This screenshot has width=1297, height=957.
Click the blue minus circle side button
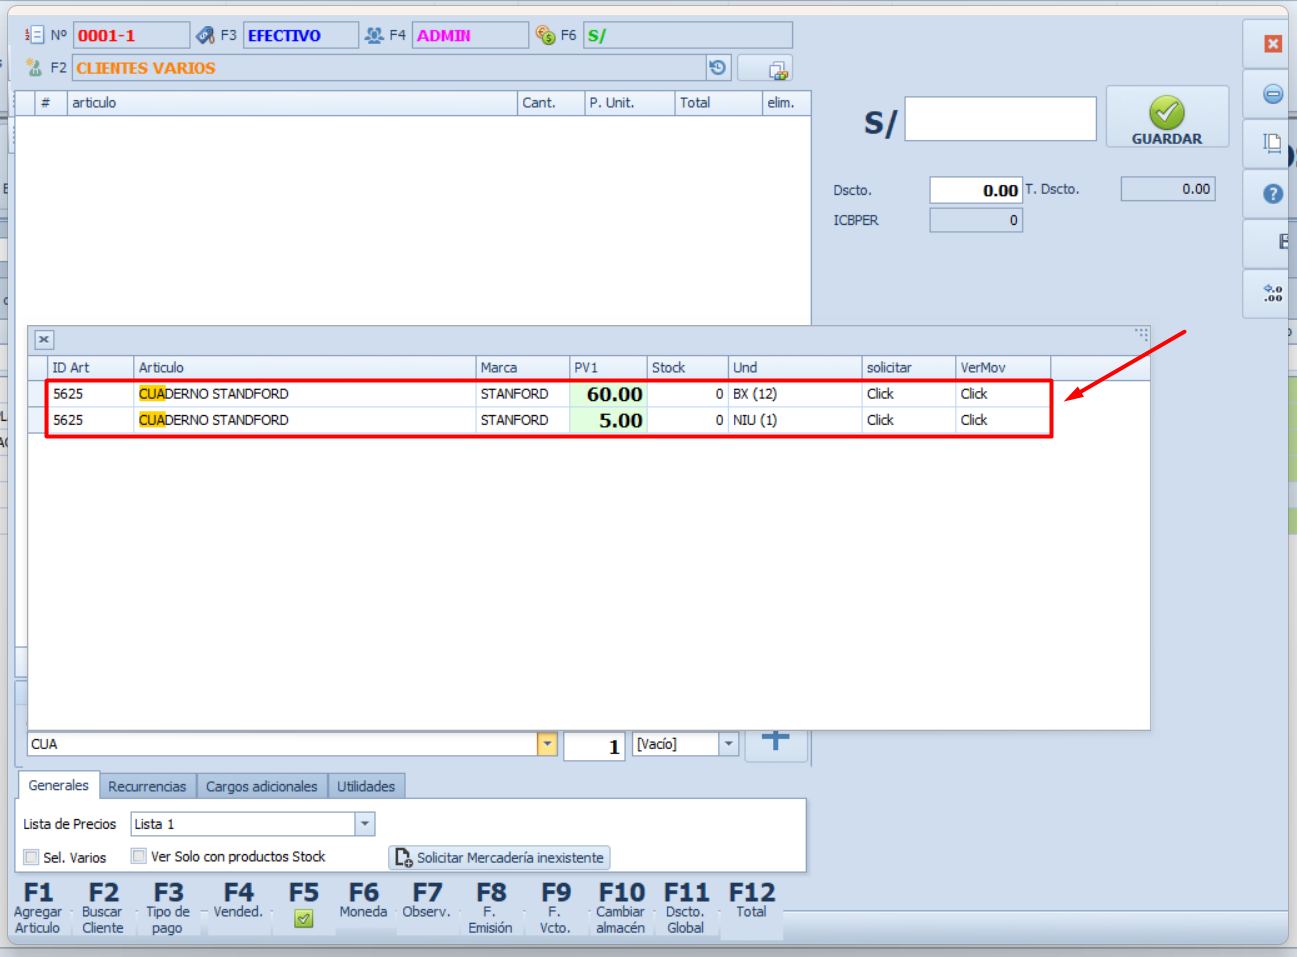tap(1272, 94)
